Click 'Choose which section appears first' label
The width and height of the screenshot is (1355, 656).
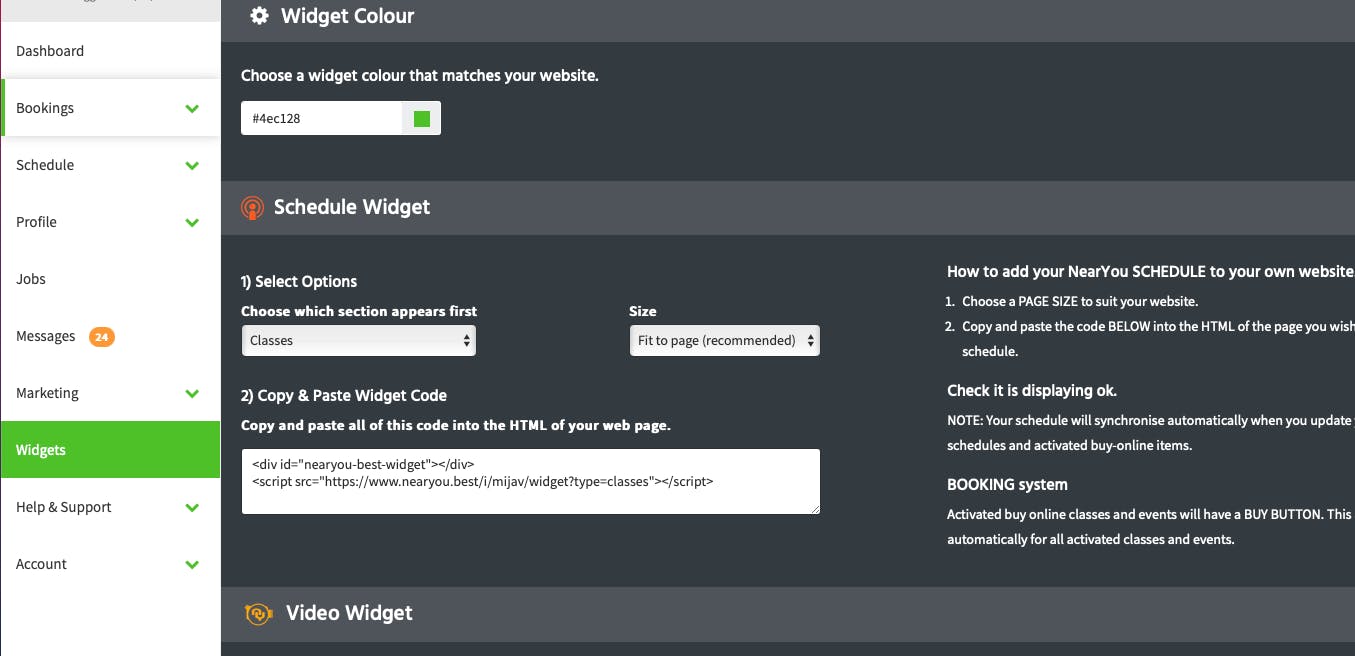[x=359, y=311]
